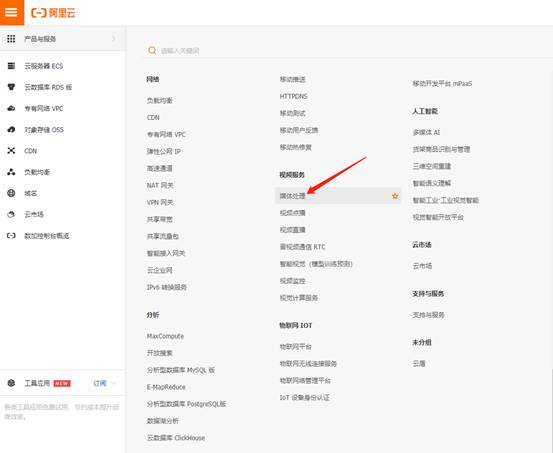Open 移动开发平台 mPaaS
Image resolution: width=553 pixels, height=453 pixels.
pos(442,84)
